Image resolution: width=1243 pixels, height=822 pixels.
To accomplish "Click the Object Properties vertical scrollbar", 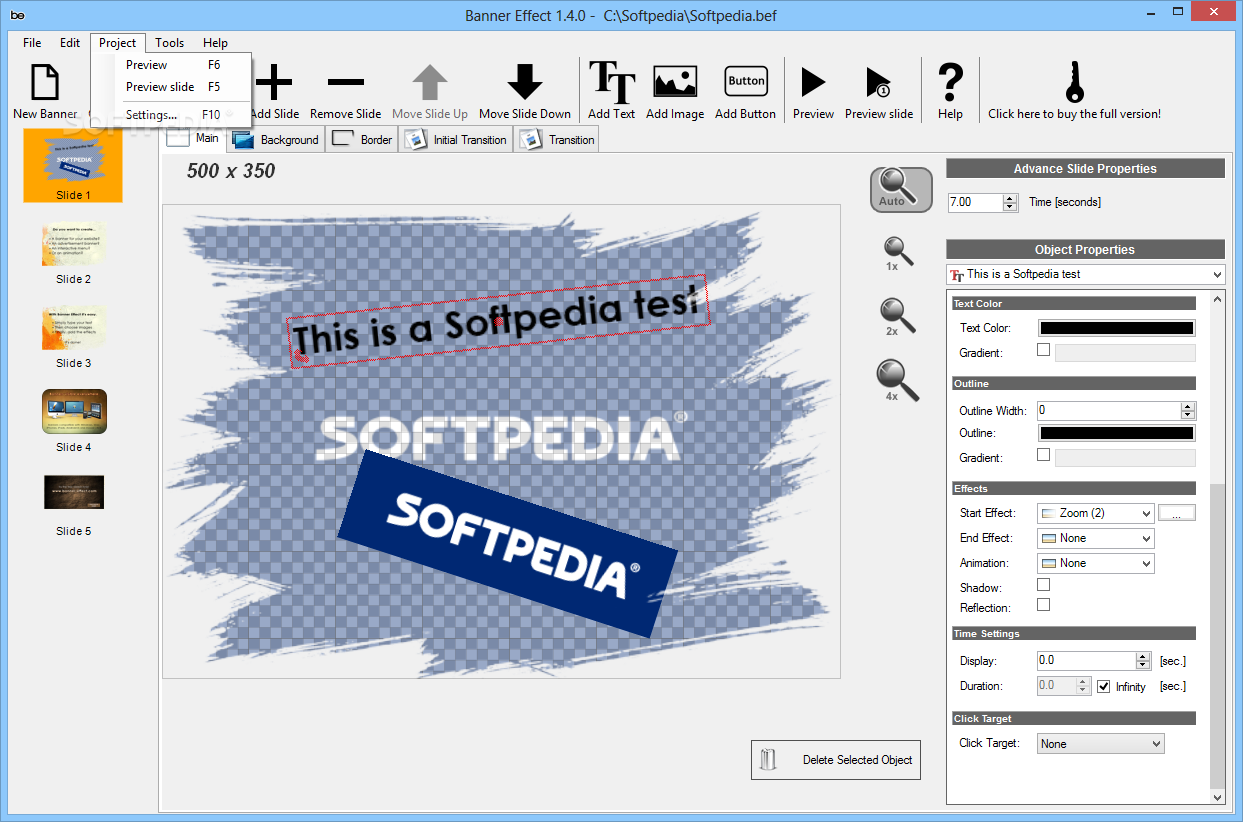I will click(1217, 548).
